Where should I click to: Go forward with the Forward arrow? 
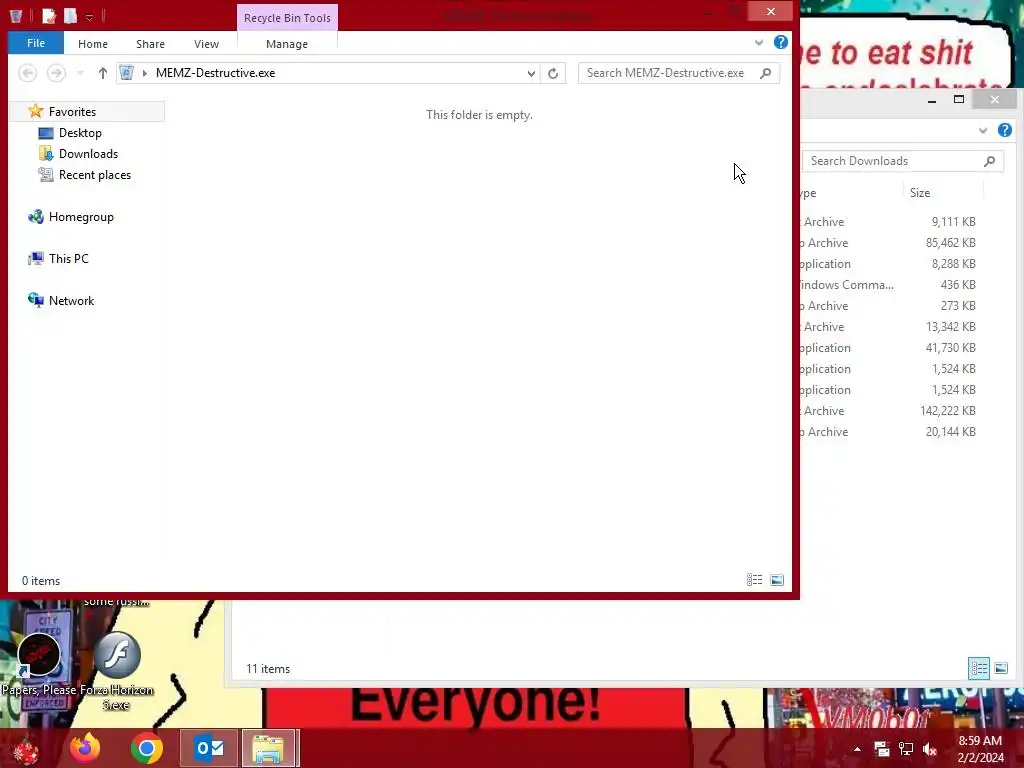(56, 73)
